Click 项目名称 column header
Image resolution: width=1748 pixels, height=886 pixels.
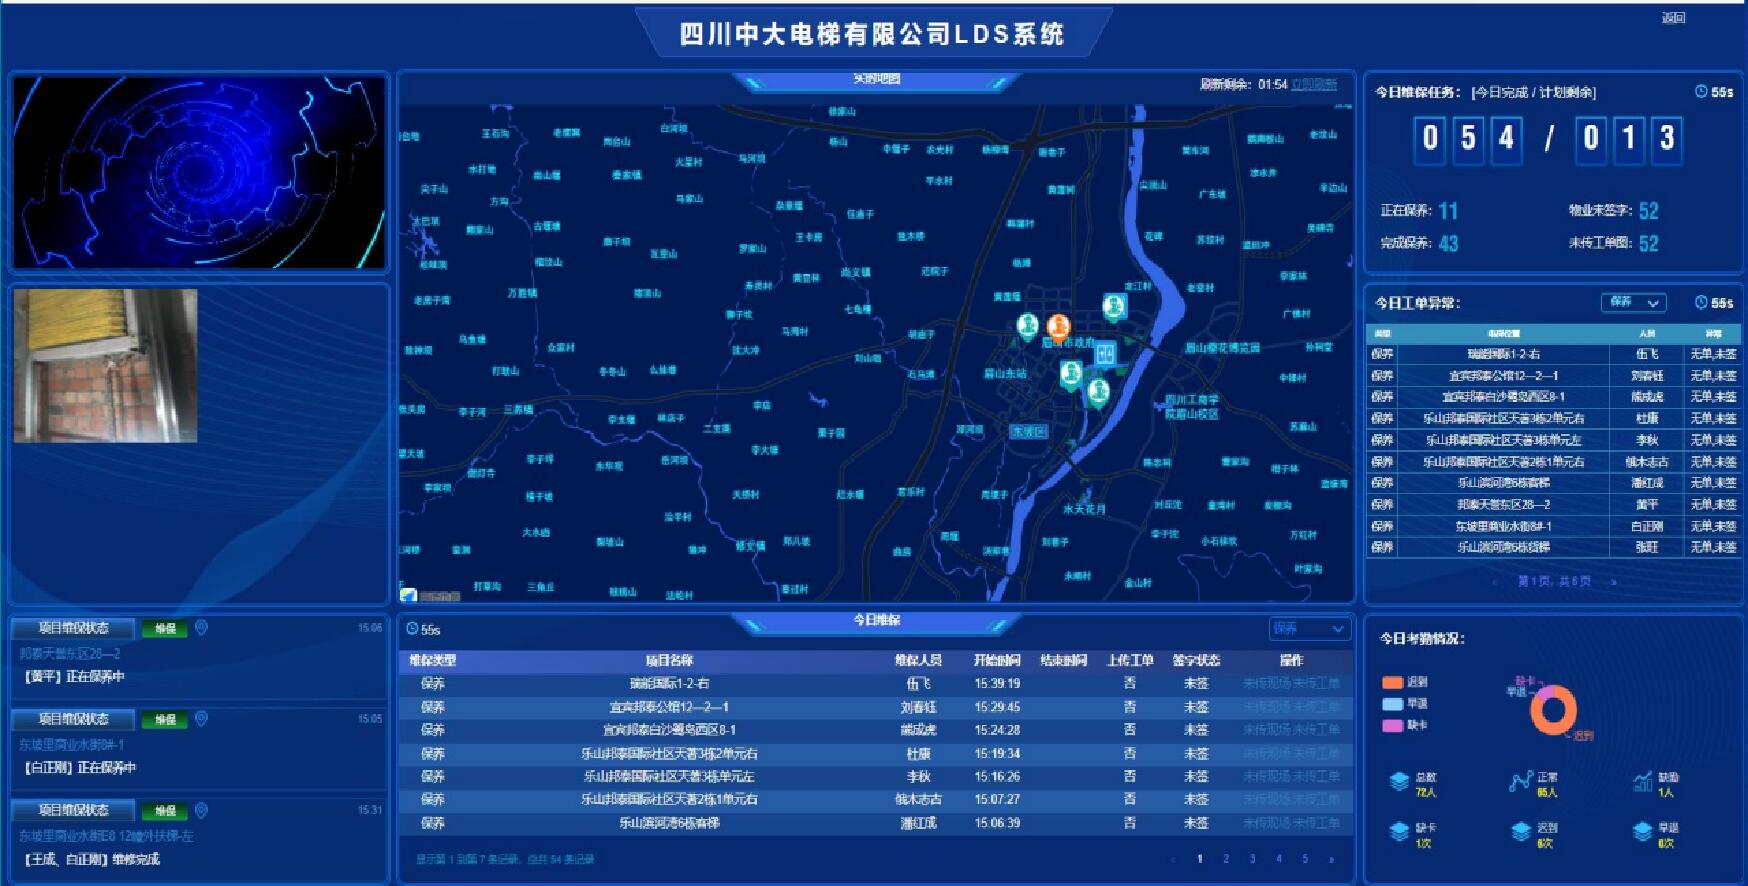pos(669,660)
